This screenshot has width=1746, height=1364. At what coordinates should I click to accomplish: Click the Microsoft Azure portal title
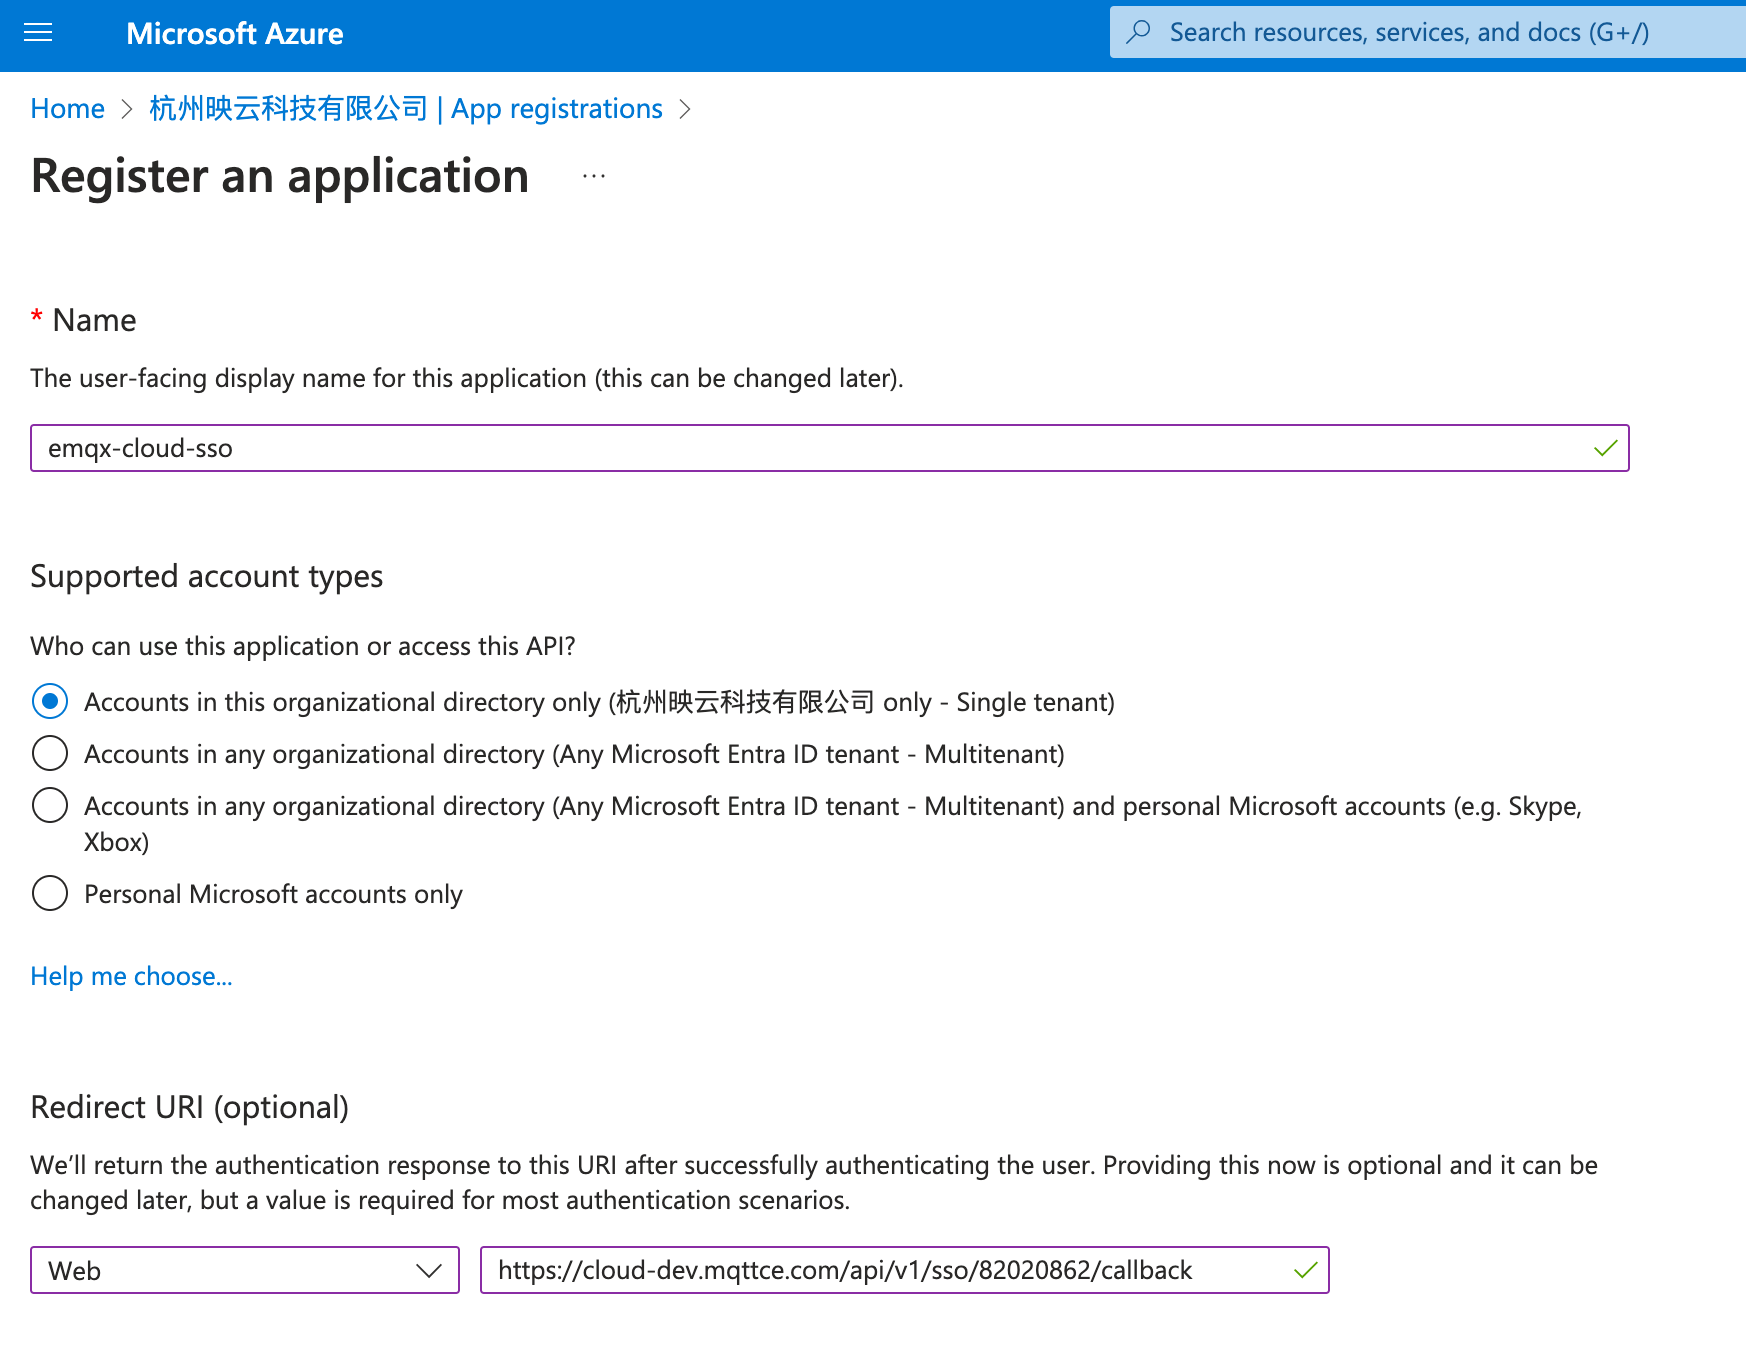(234, 34)
